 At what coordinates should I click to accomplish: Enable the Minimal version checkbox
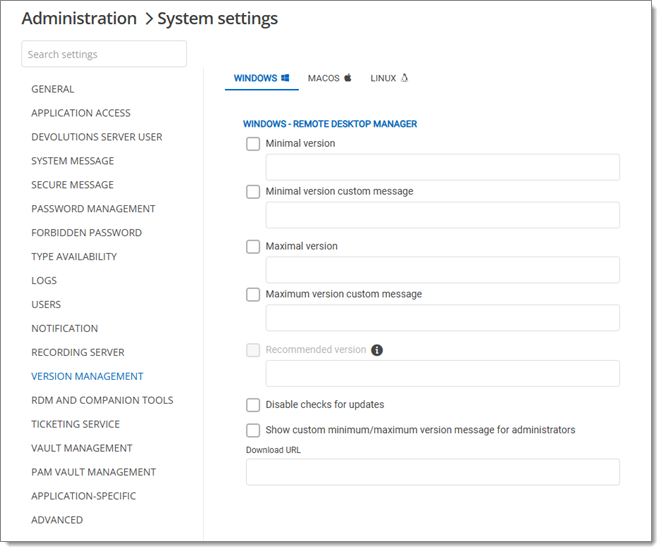pos(253,144)
